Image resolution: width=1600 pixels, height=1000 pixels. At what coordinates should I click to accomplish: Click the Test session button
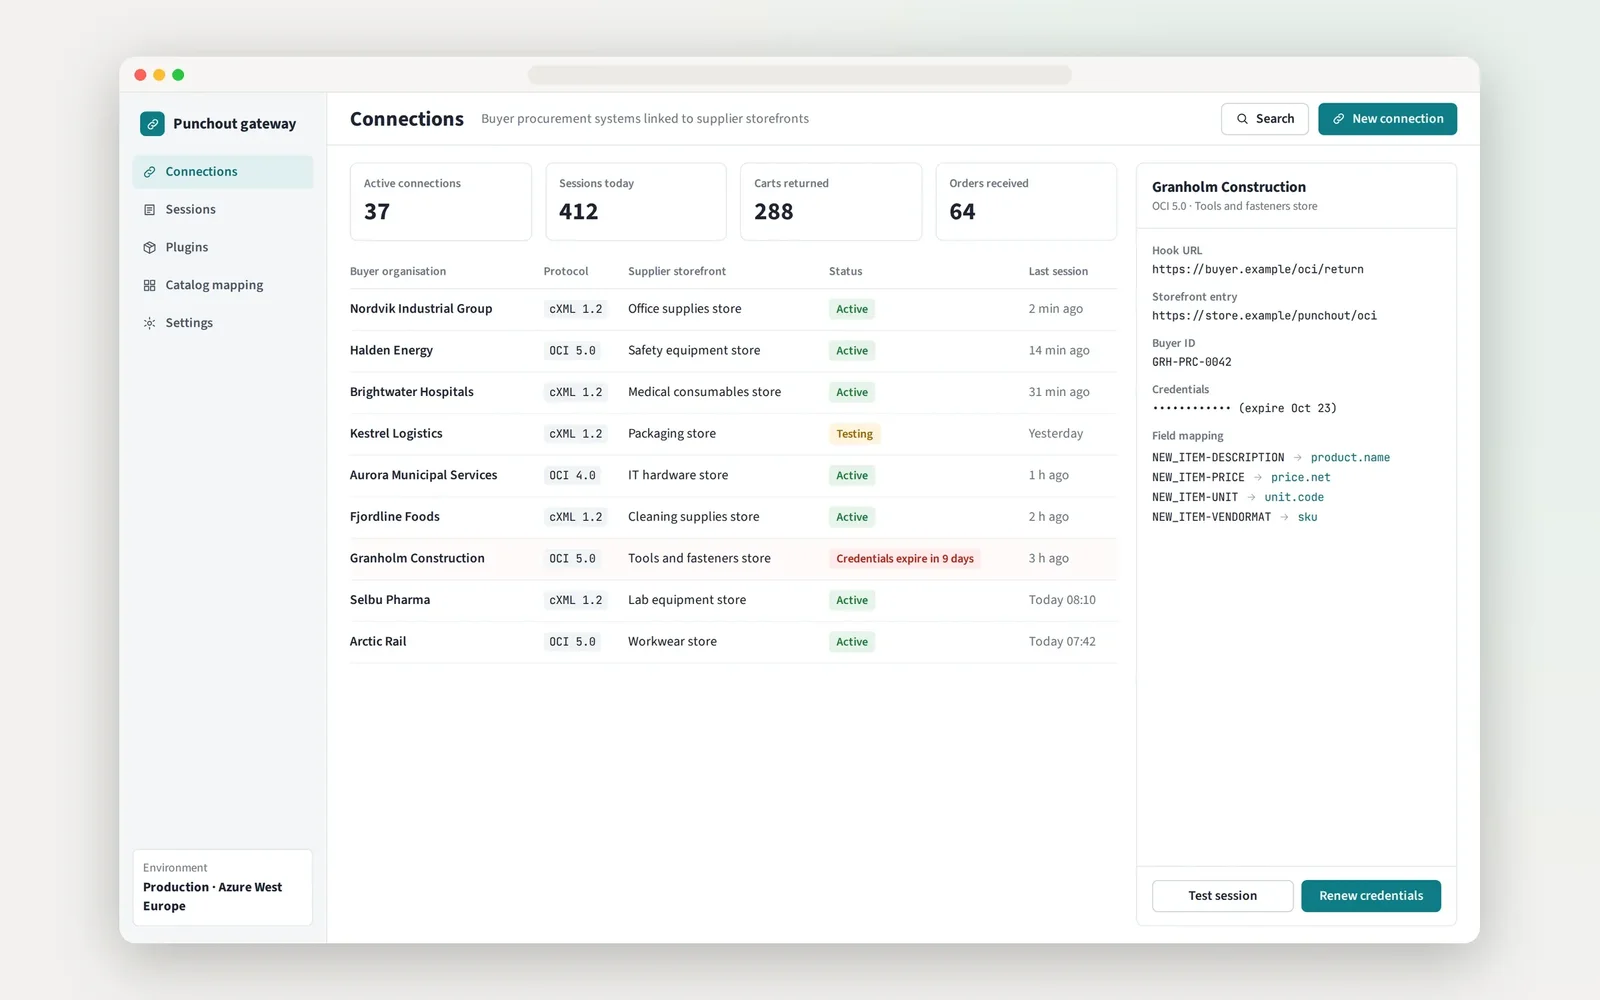1222,896
